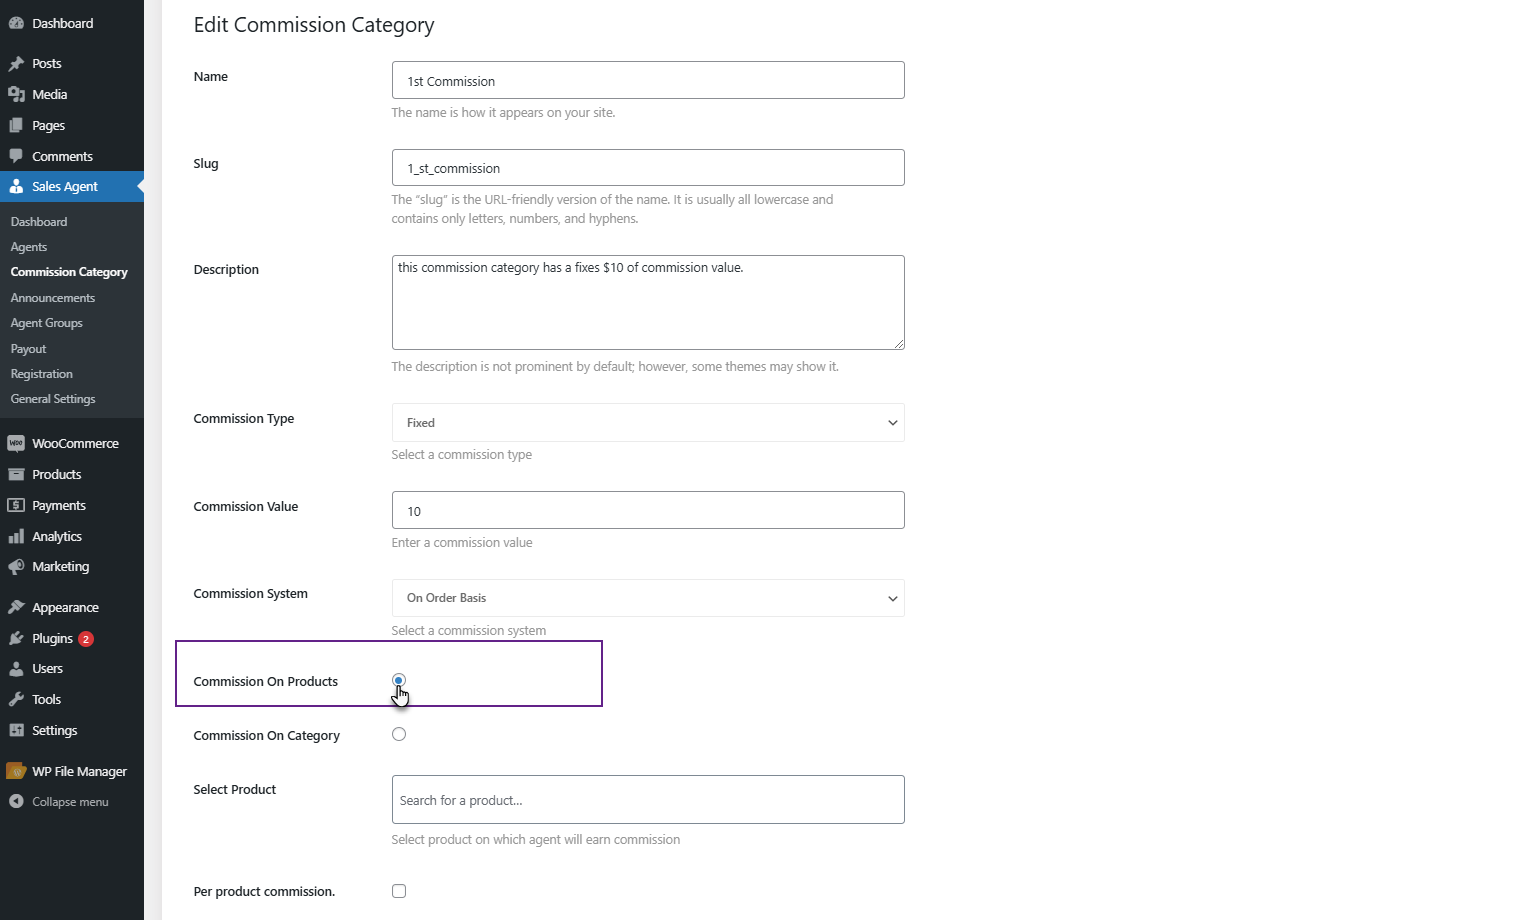This screenshot has height=920, width=1521.
Task: Go to Payout in Sales Agent submenu
Action: pyautogui.click(x=28, y=349)
